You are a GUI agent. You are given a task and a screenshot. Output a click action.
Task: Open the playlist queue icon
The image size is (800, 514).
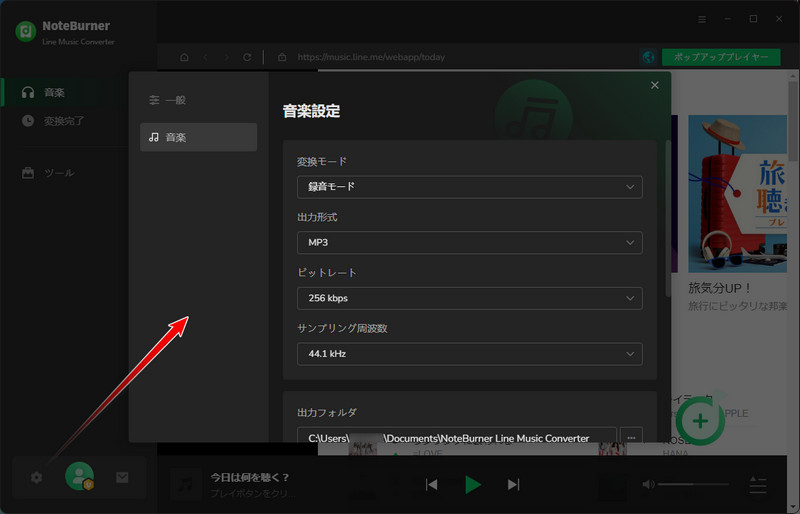(758, 485)
